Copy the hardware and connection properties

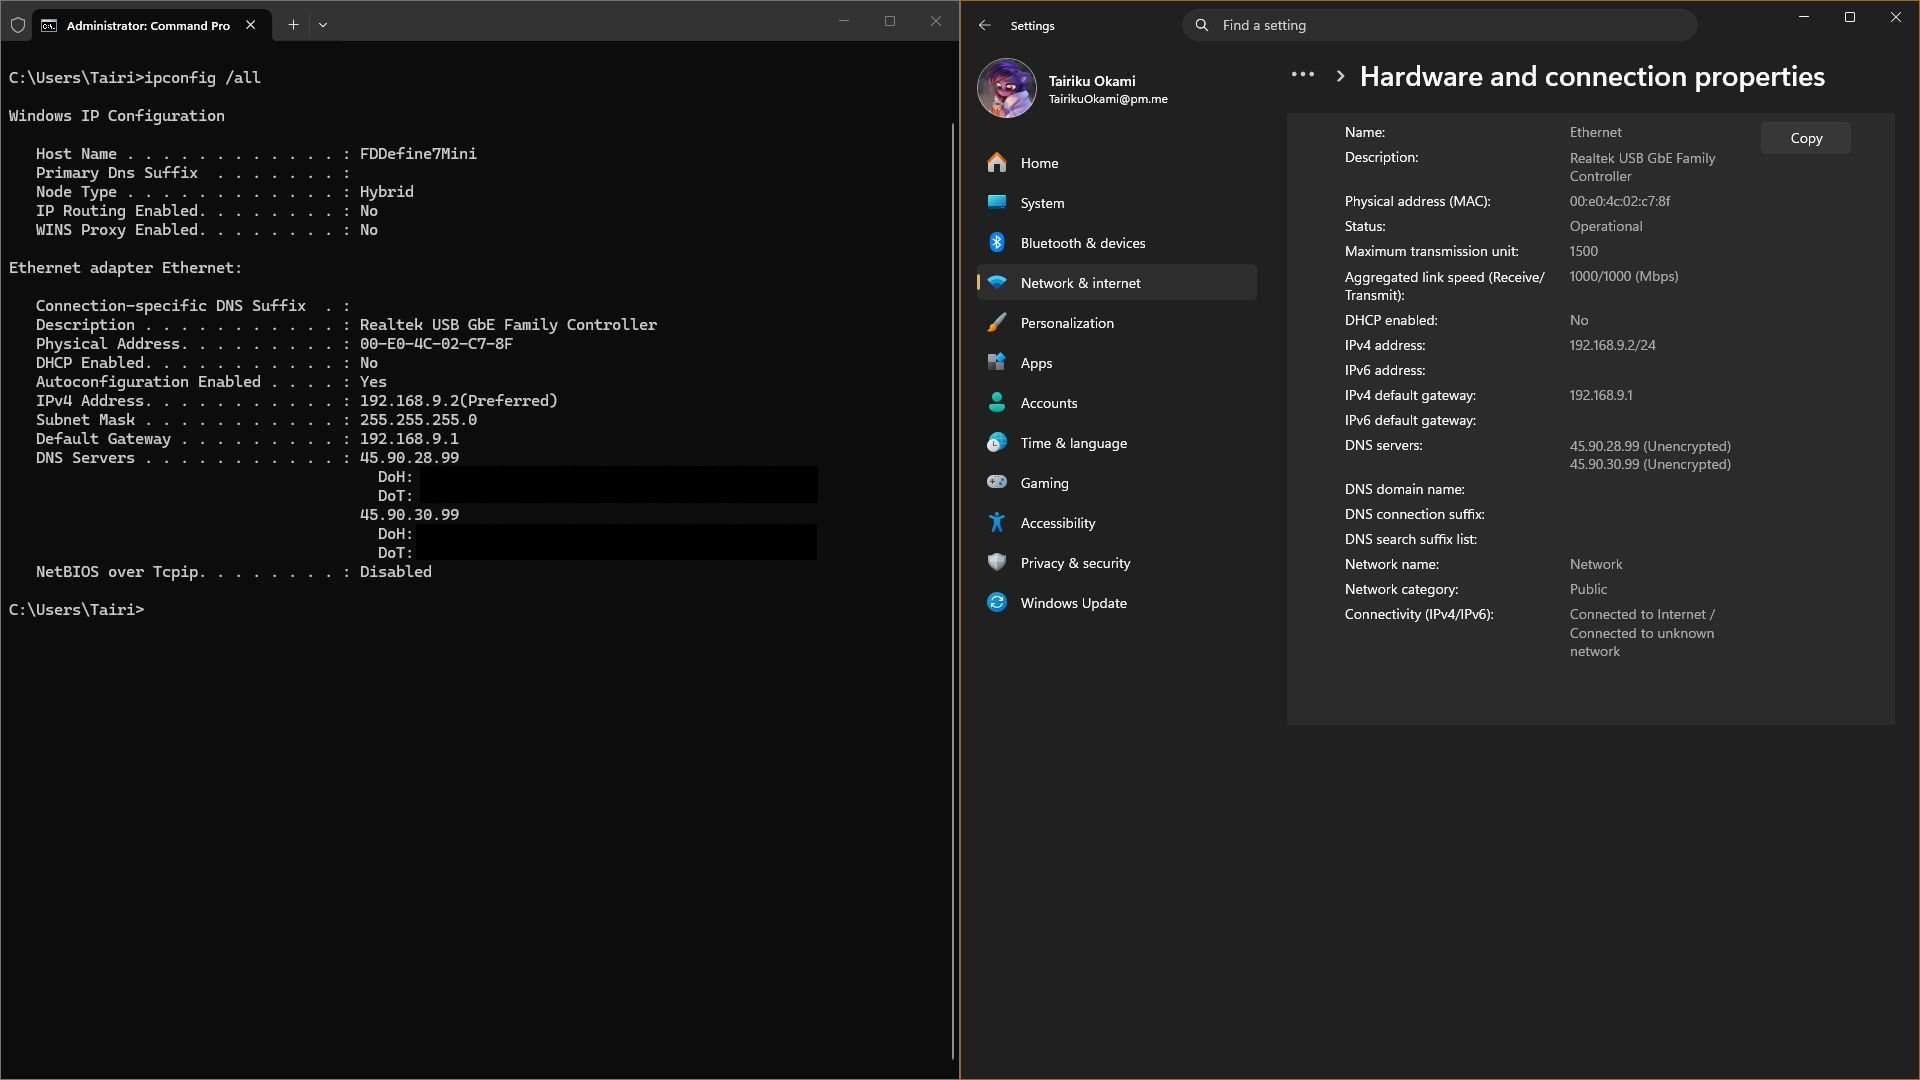[1806, 138]
